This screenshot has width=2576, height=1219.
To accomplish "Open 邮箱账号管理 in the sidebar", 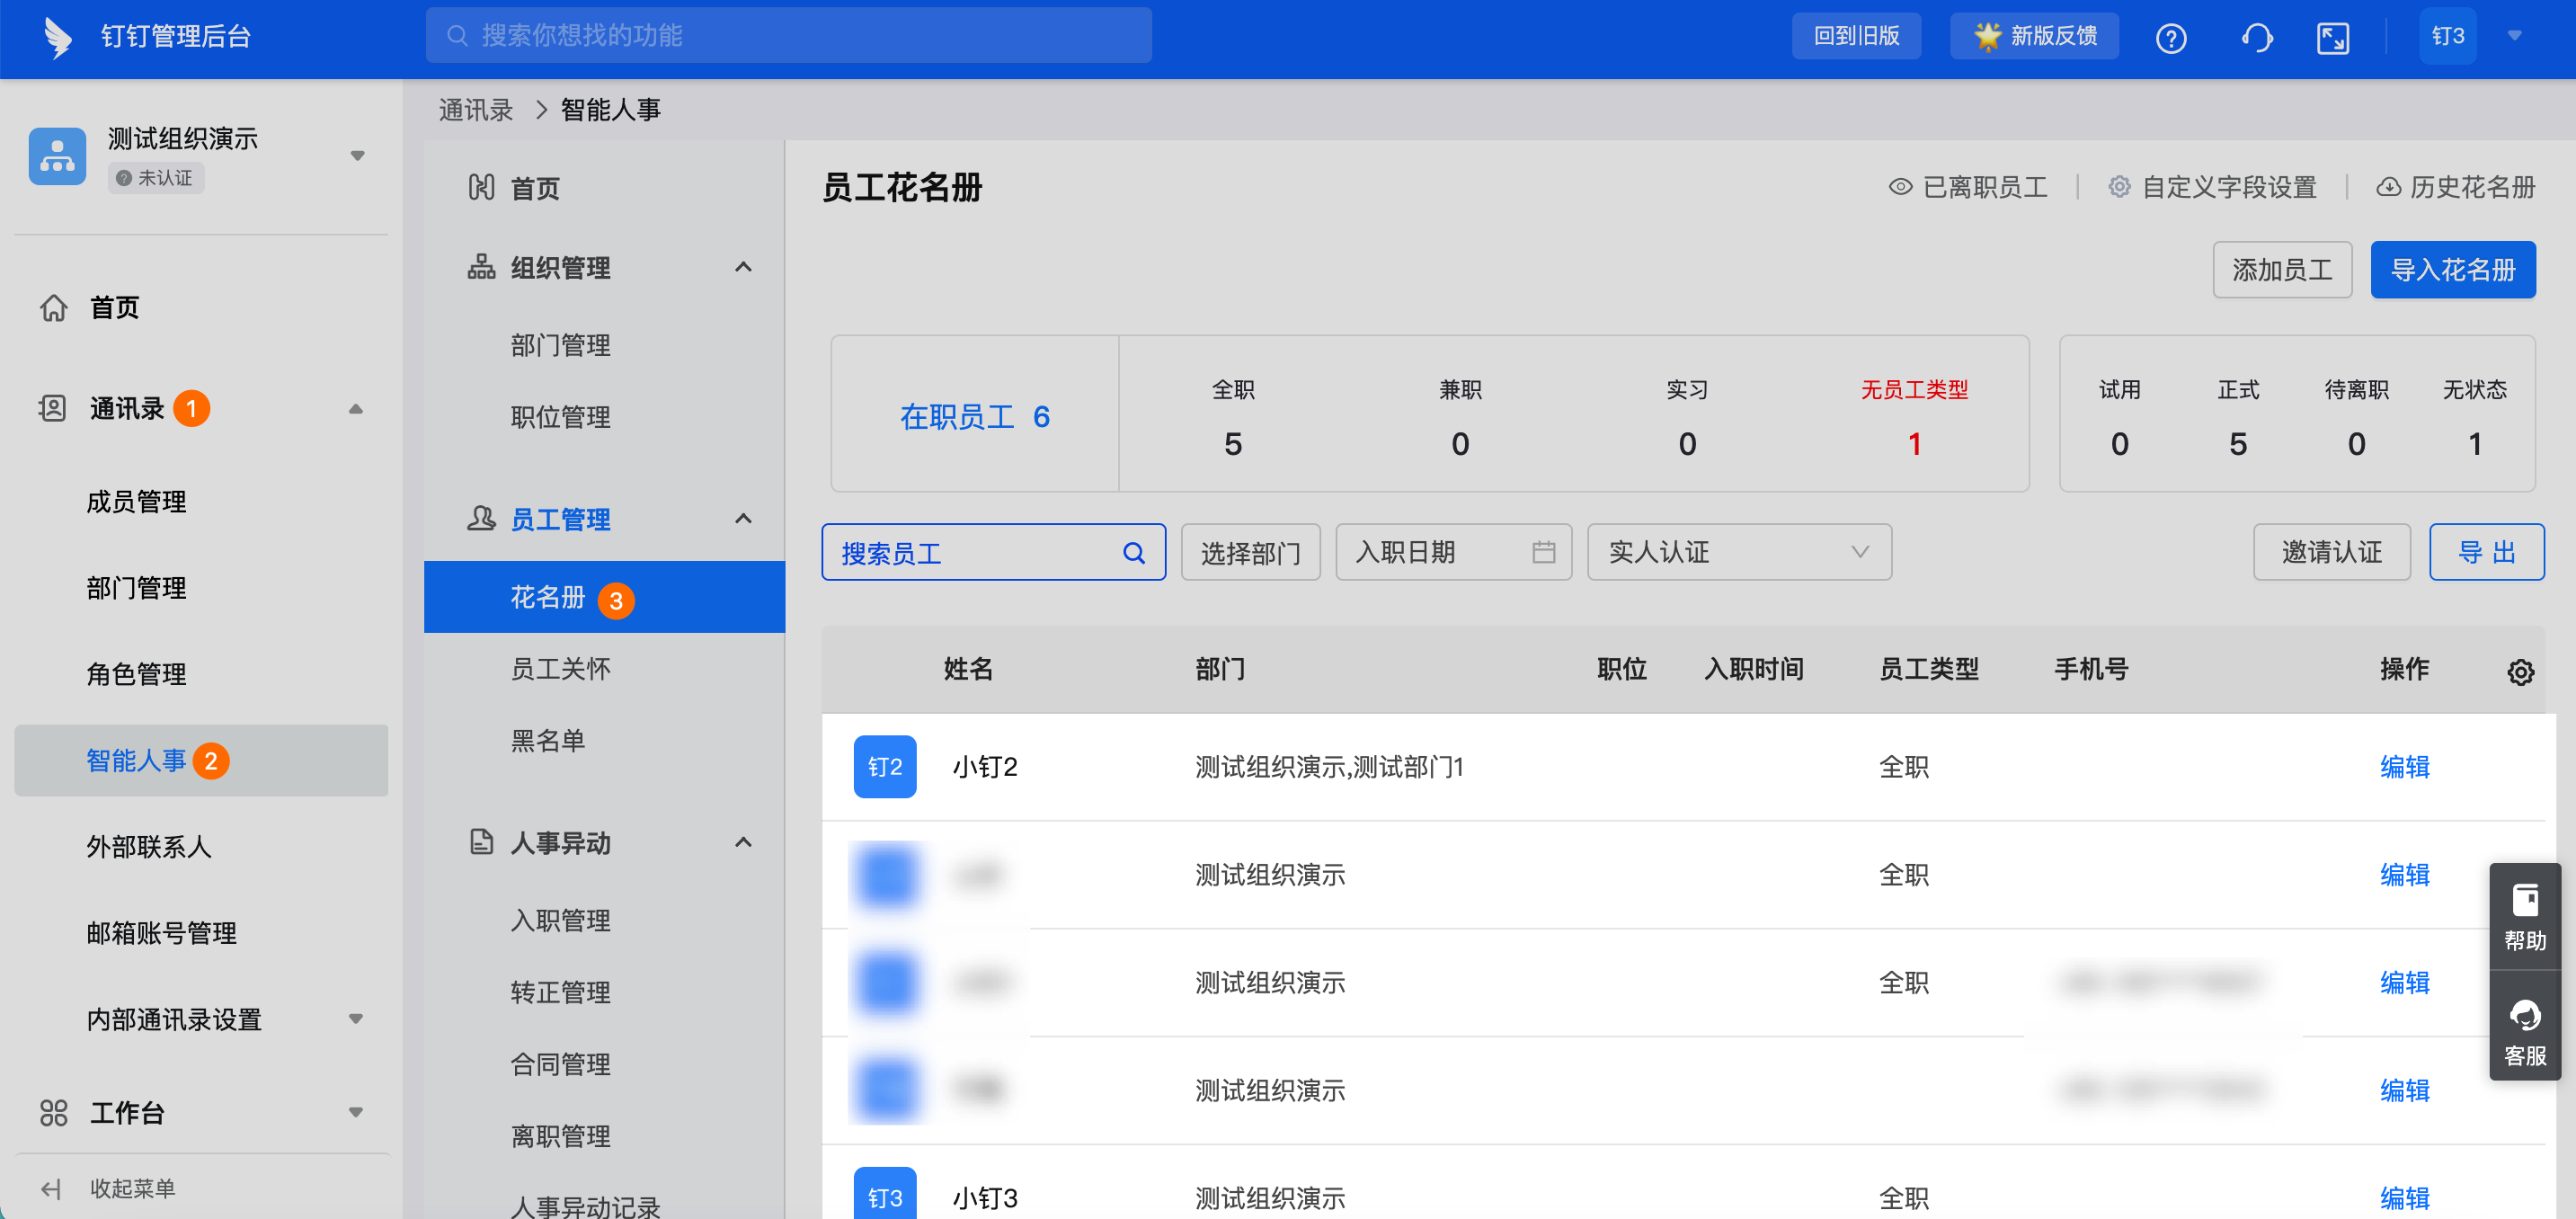I will [161, 933].
